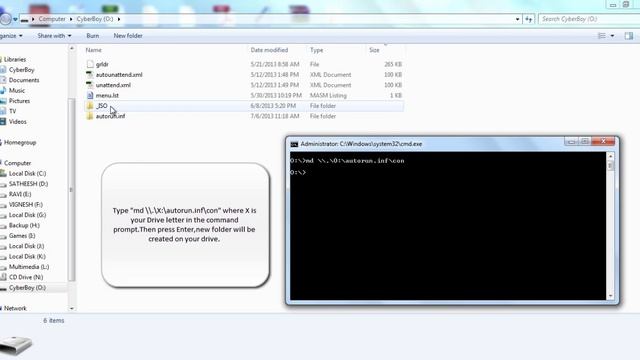Image resolution: width=640 pixels, height=360 pixels.
Task: Open view options dropdown arrow
Action: [612, 36]
